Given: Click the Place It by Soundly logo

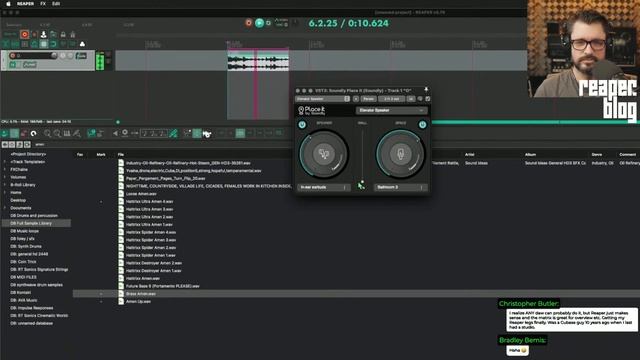Looking at the screenshot, I should 312,110.
